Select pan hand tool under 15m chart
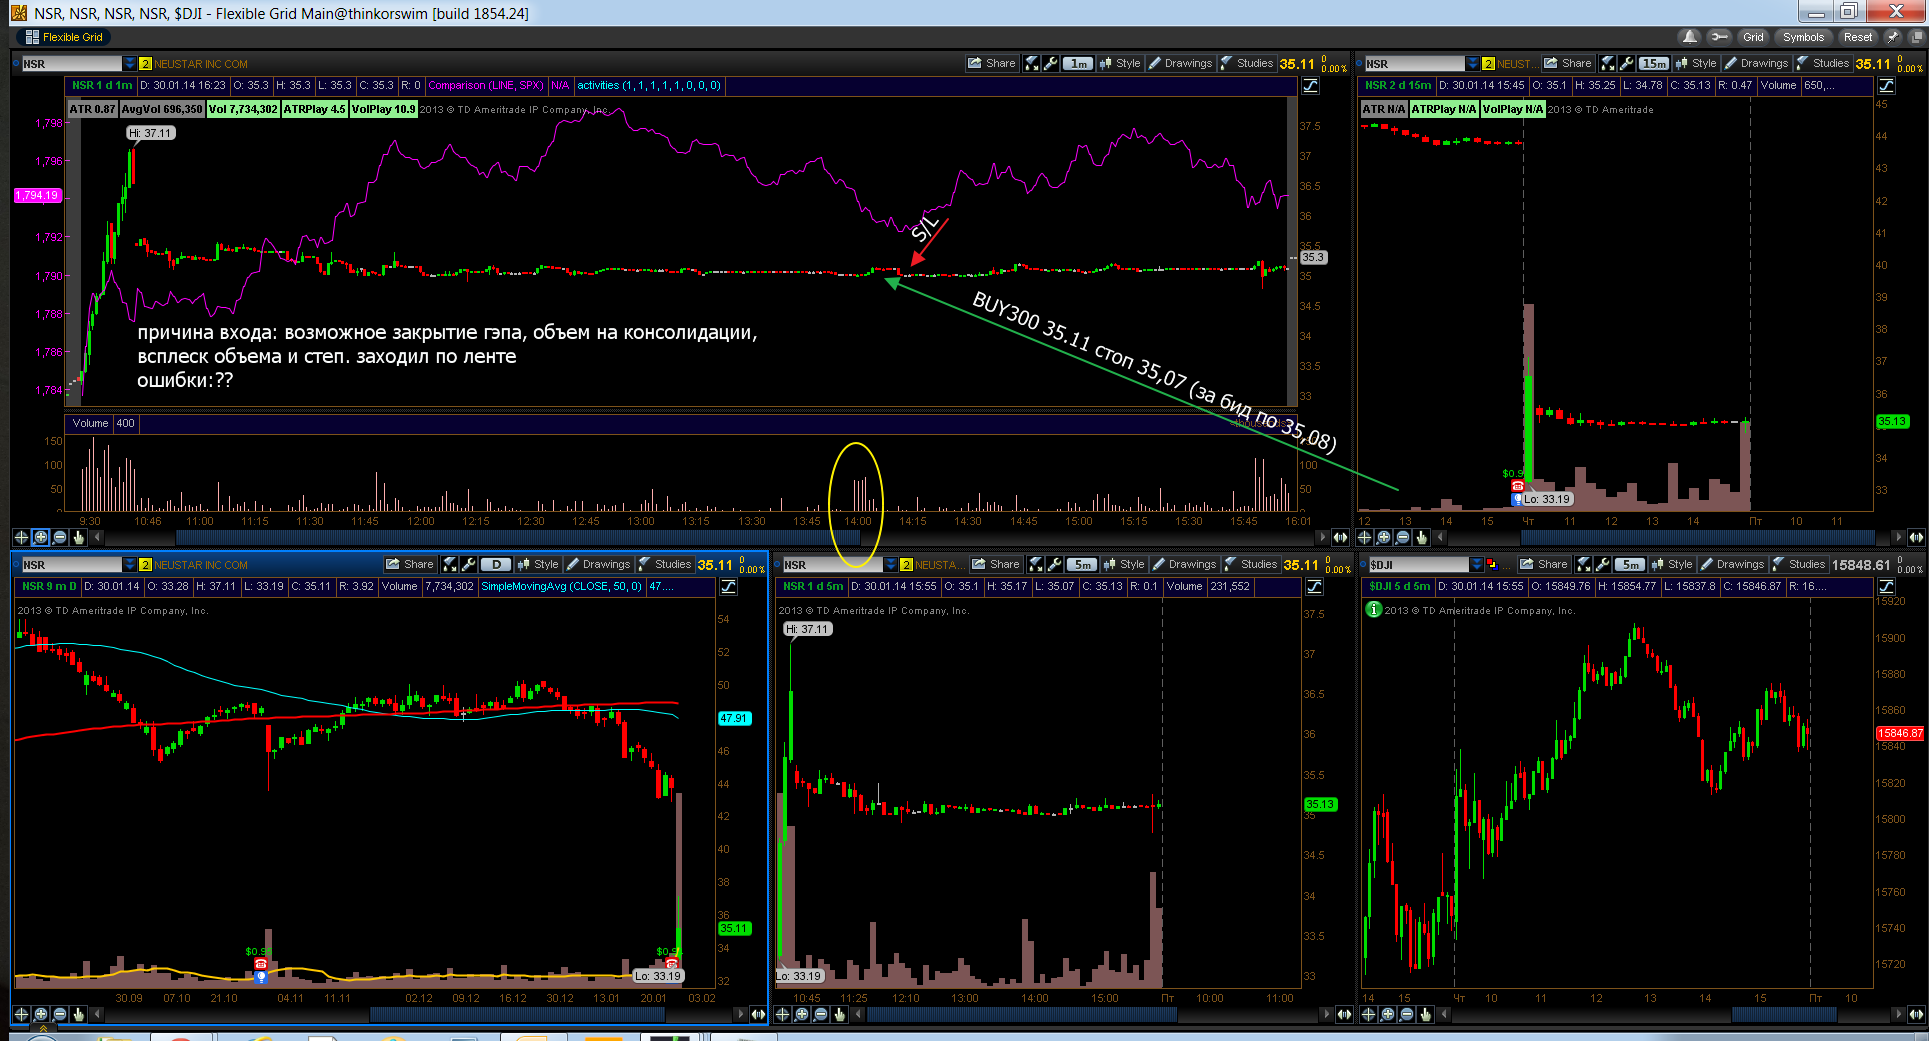The image size is (1929, 1041). 1422,537
